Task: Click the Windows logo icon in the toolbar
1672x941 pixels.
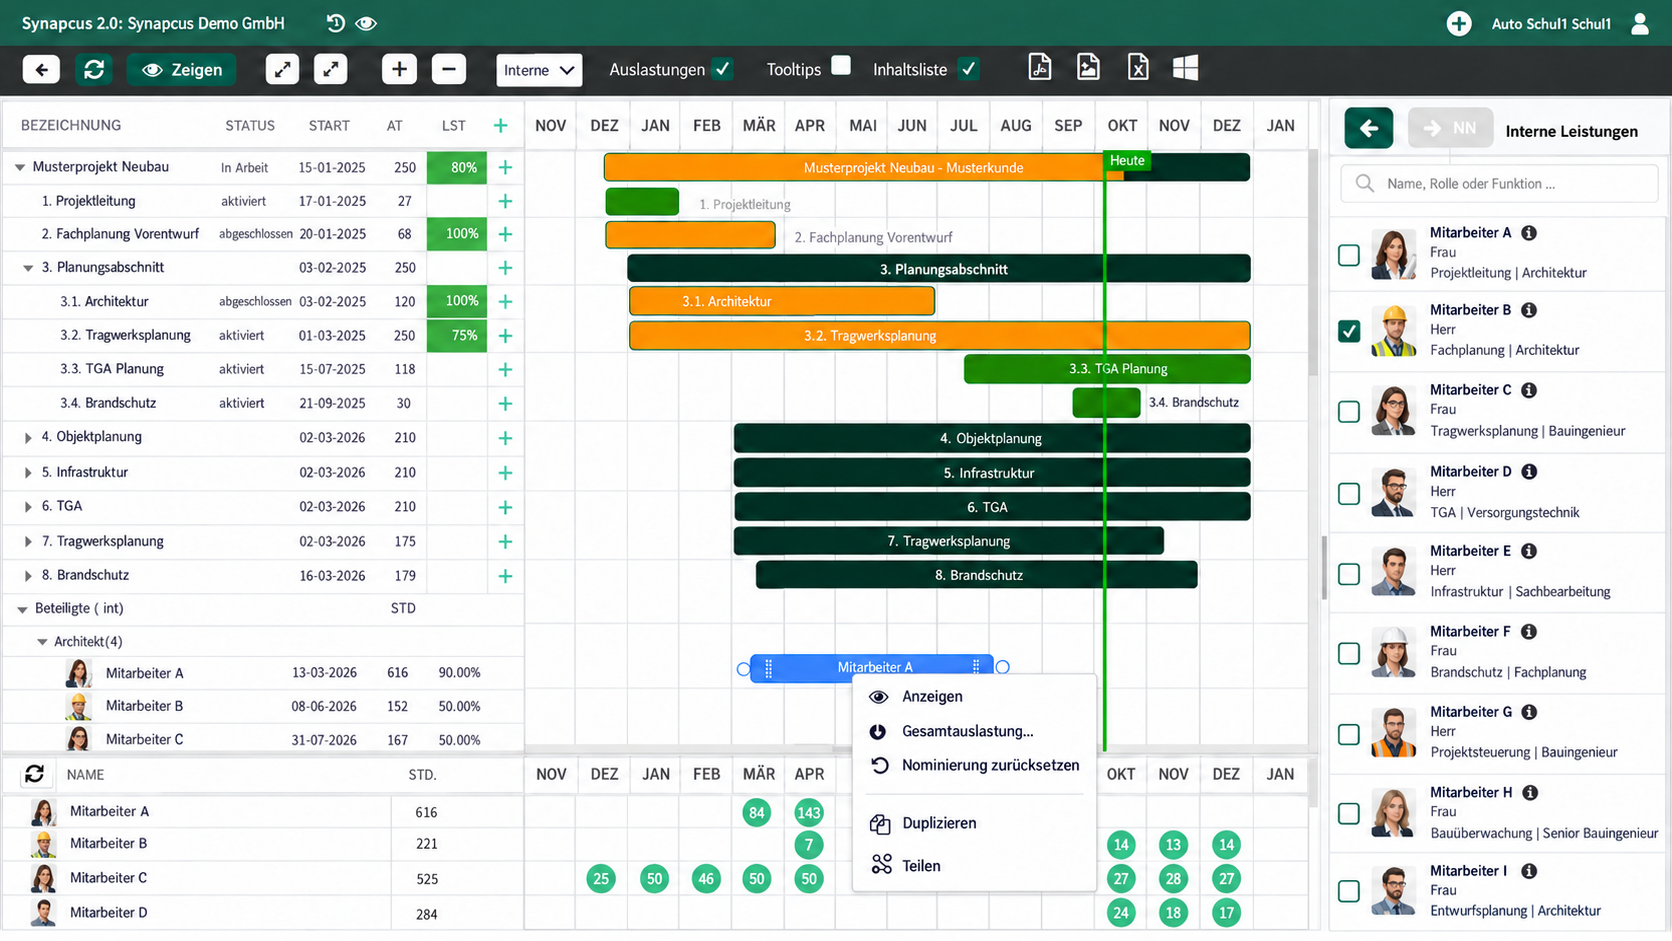Action: coord(1185,67)
